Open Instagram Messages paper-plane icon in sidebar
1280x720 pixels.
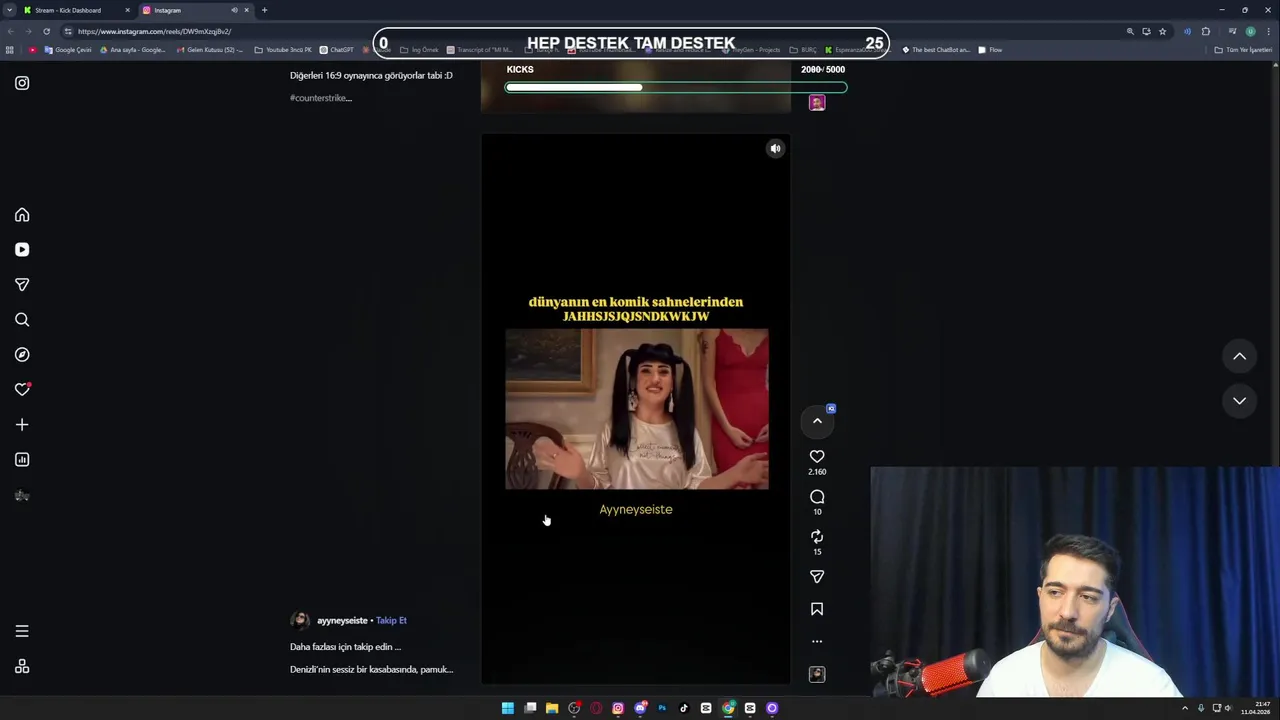pyautogui.click(x=22, y=285)
